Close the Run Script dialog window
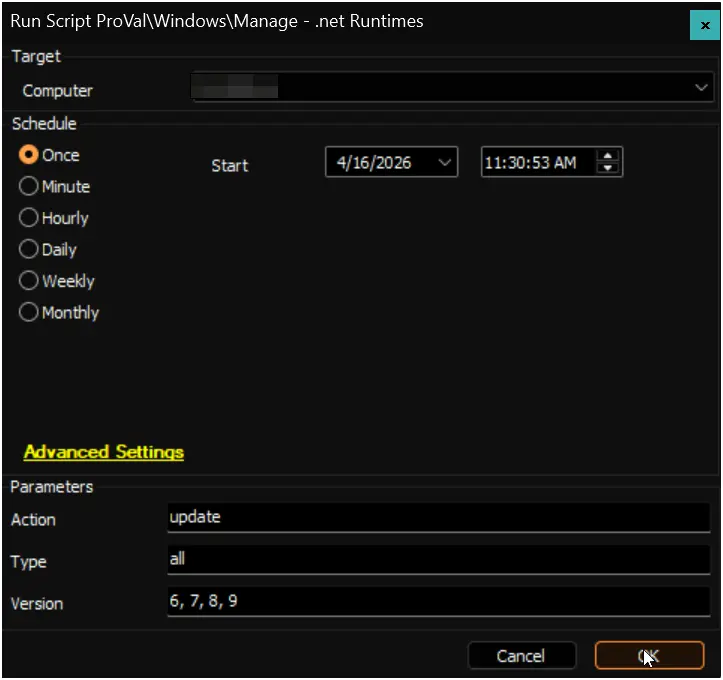 (x=704, y=25)
